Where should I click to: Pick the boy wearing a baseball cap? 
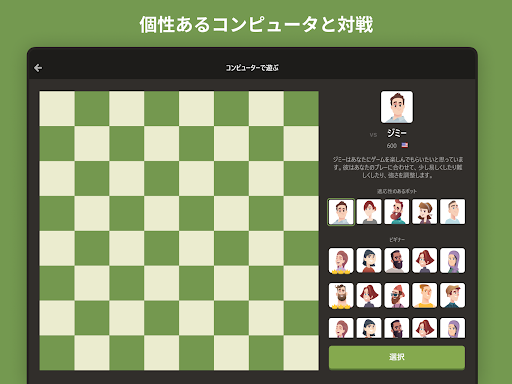[452, 296]
